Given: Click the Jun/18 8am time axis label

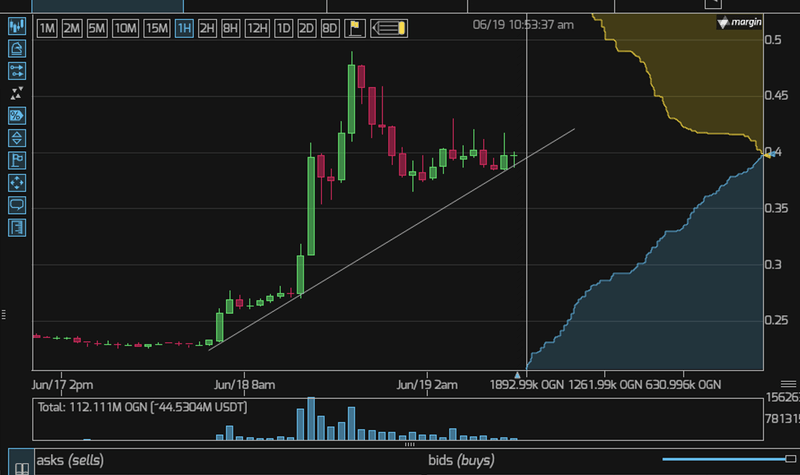Looking at the screenshot, I should [244, 385].
